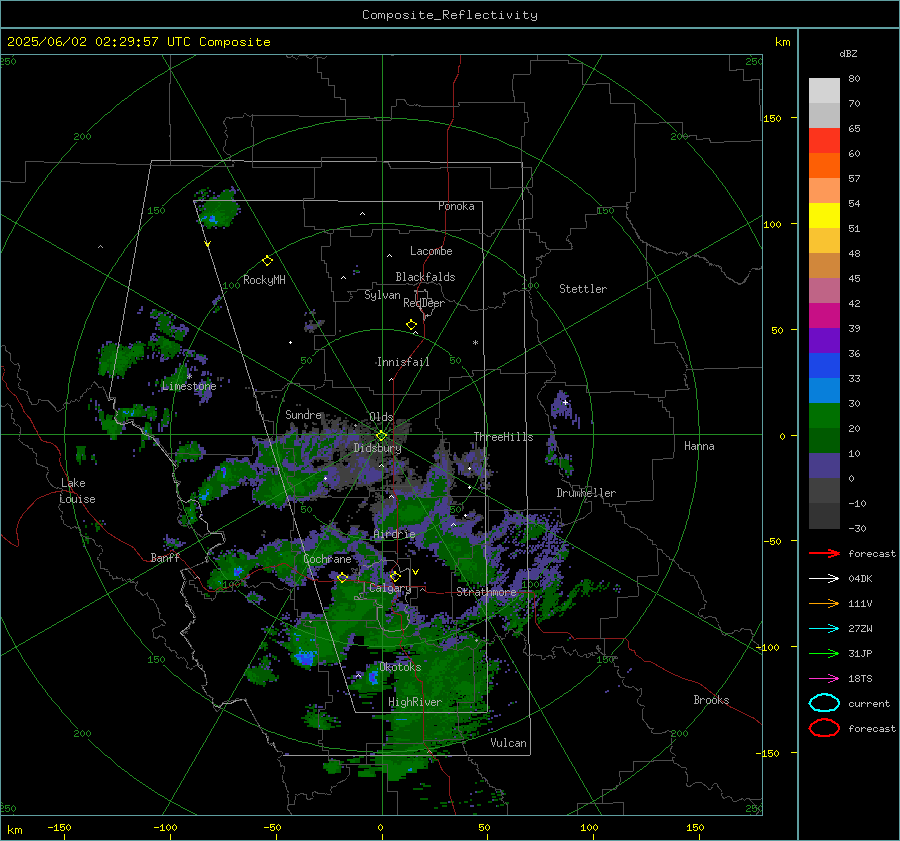Click the yellow diamond marker below RedDeer
900x841 pixels.
[411, 325]
